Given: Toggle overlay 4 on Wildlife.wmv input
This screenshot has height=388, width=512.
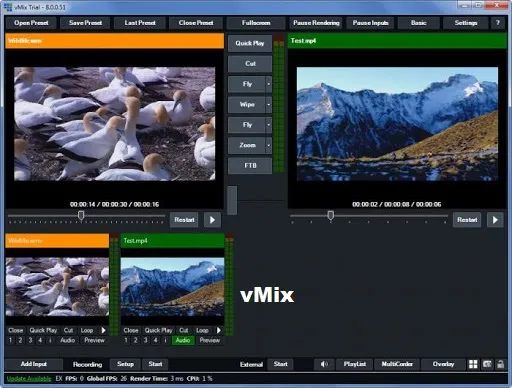Looking at the screenshot, I should 40,340.
